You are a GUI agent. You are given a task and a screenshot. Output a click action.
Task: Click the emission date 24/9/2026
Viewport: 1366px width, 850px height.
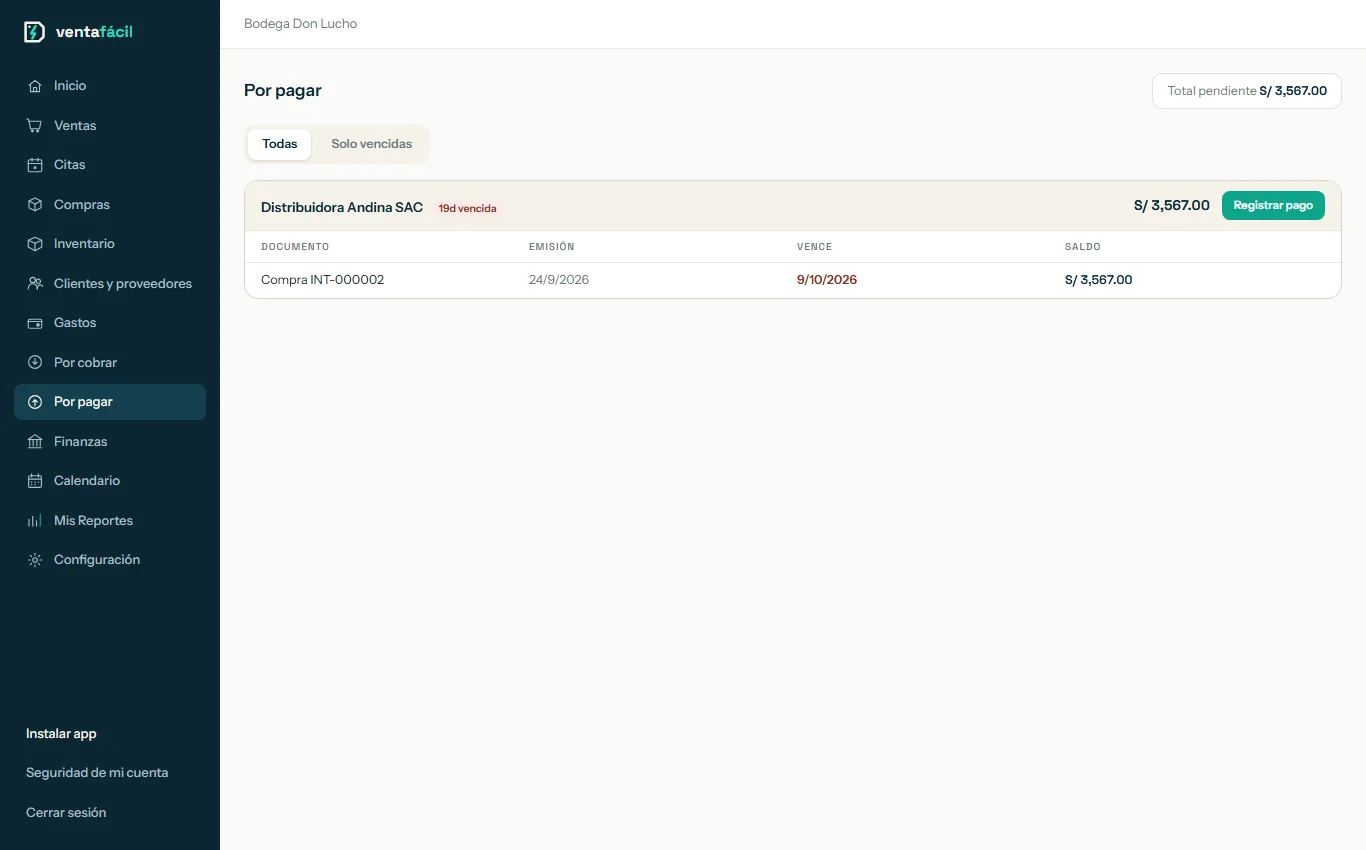[x=559, y=280]
